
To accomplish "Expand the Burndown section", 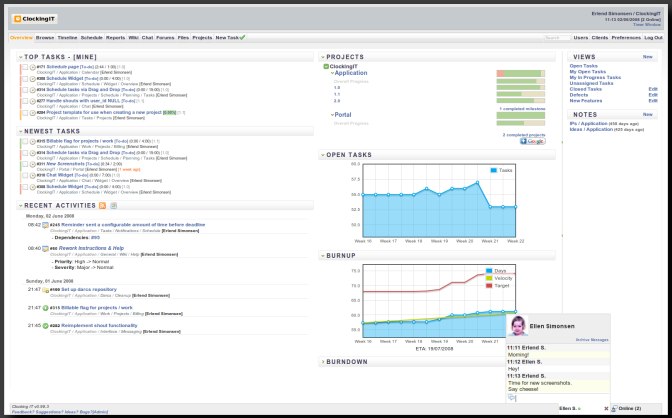I will pyautogui.click(x=323, y=361).
